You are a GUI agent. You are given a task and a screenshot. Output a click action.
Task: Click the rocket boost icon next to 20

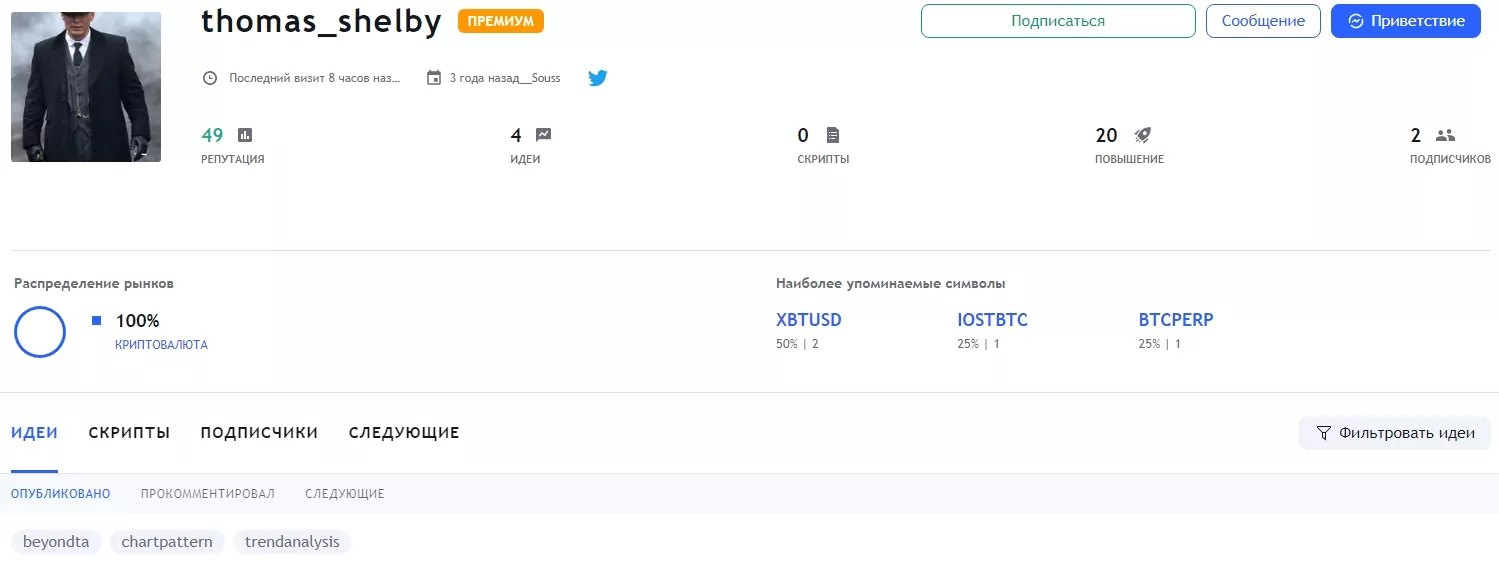pyautogui.click(x=1142, y=135)
